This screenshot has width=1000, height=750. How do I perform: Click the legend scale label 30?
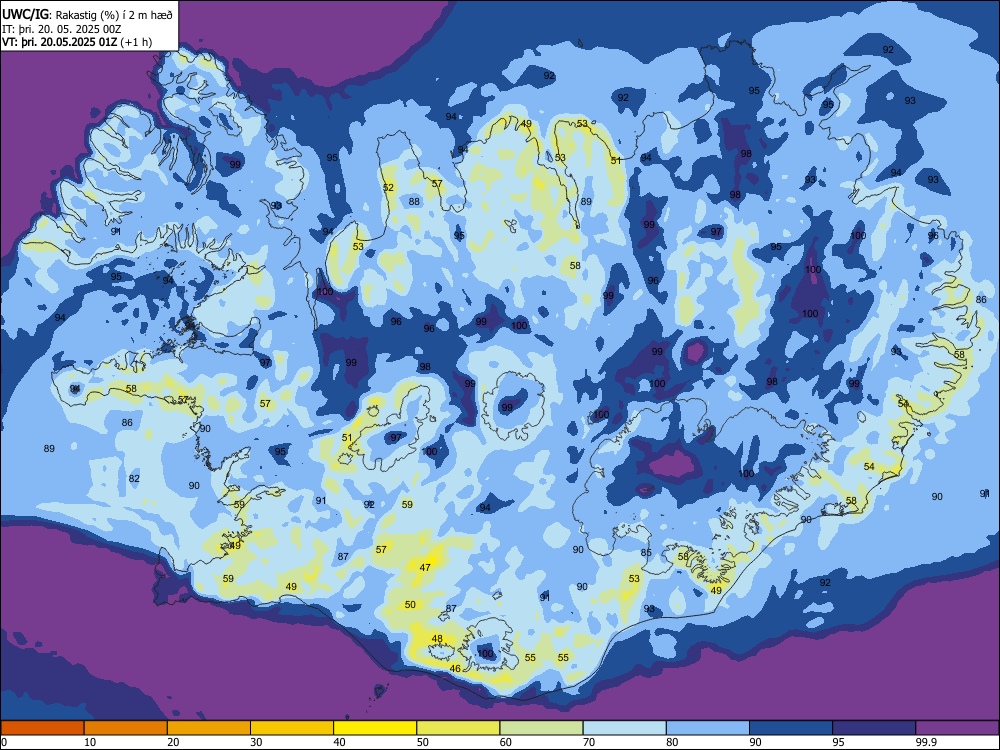point(256,742)
